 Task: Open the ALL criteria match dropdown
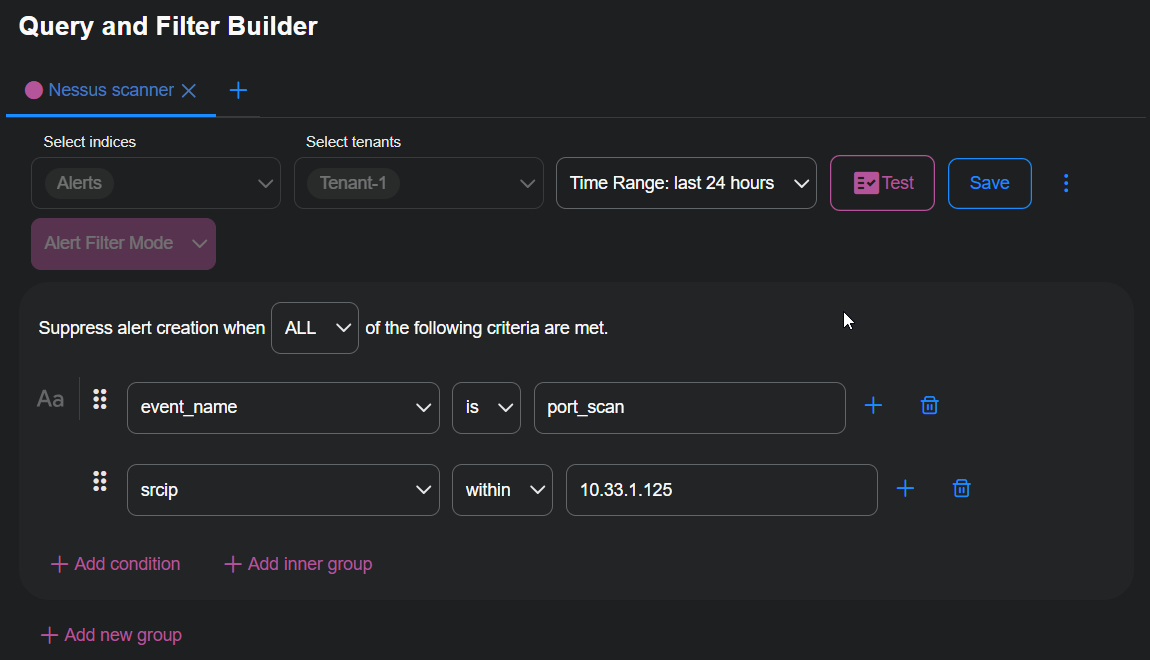point(314,327)
